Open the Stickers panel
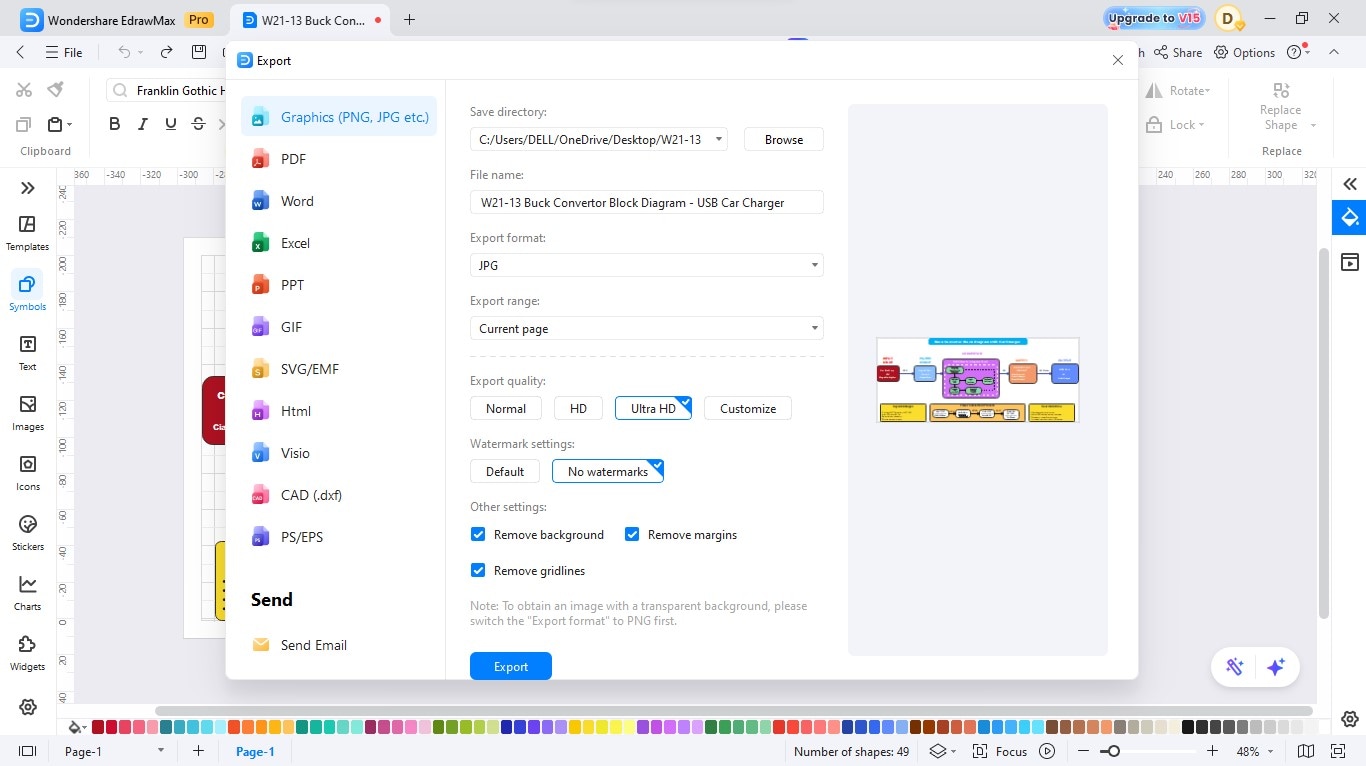1366x766 pixels. pyautogui.click(x=27, y=531)
